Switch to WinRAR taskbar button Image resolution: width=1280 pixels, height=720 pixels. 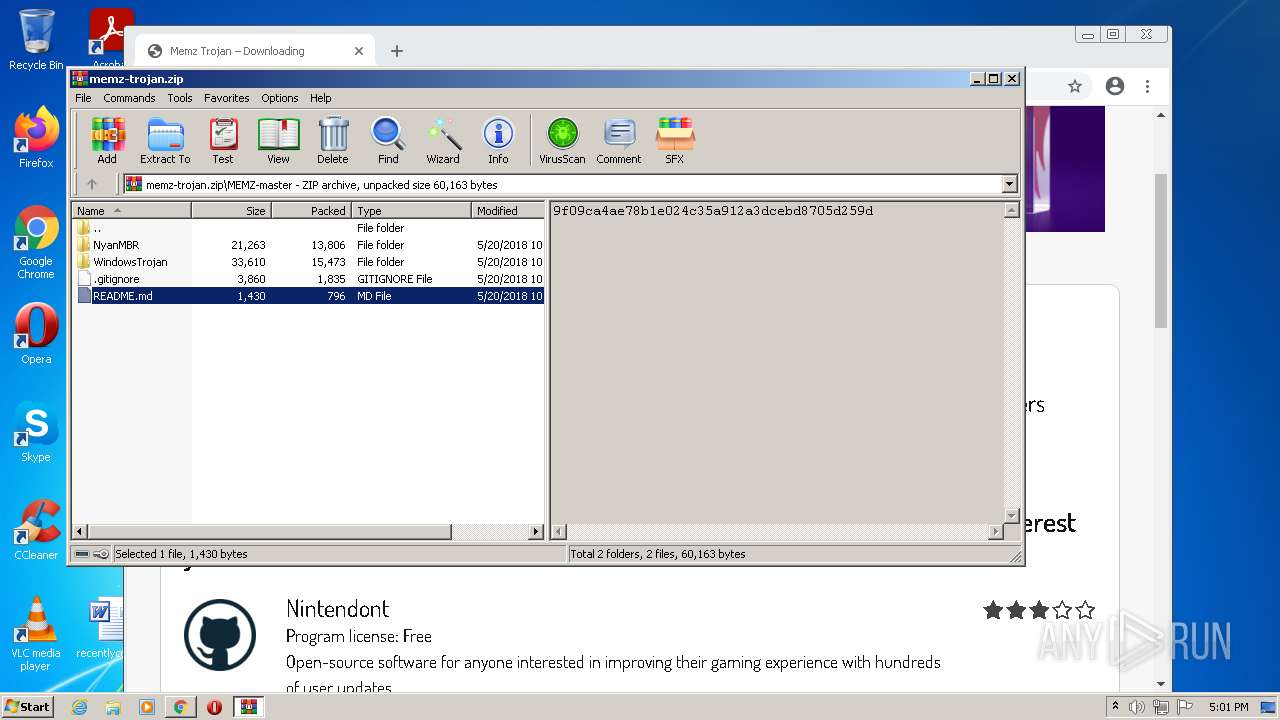coord(249,707)
